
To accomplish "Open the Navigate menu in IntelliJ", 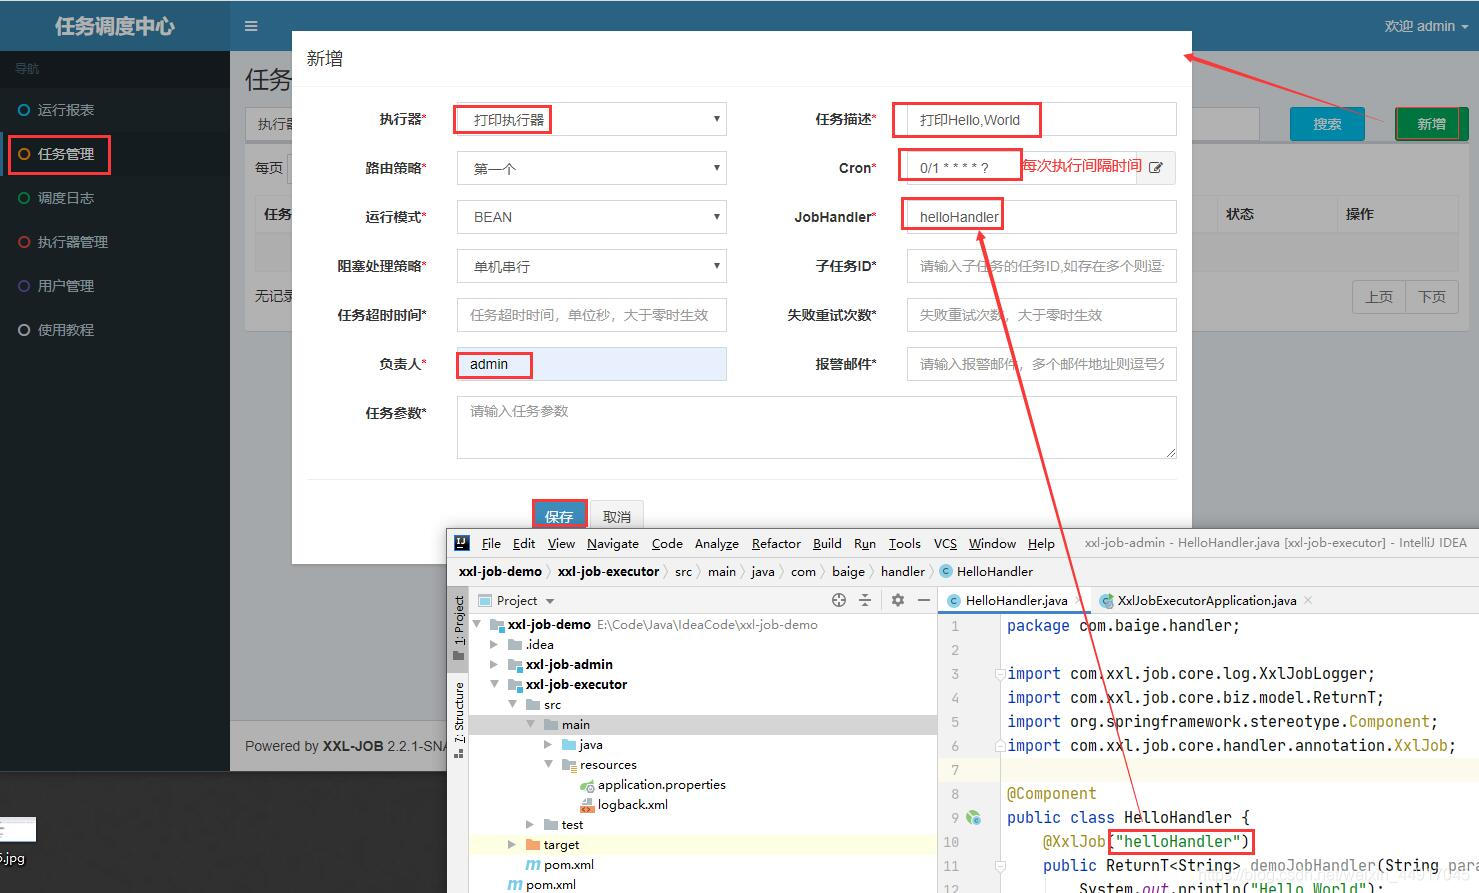I will tap(613, 543).
